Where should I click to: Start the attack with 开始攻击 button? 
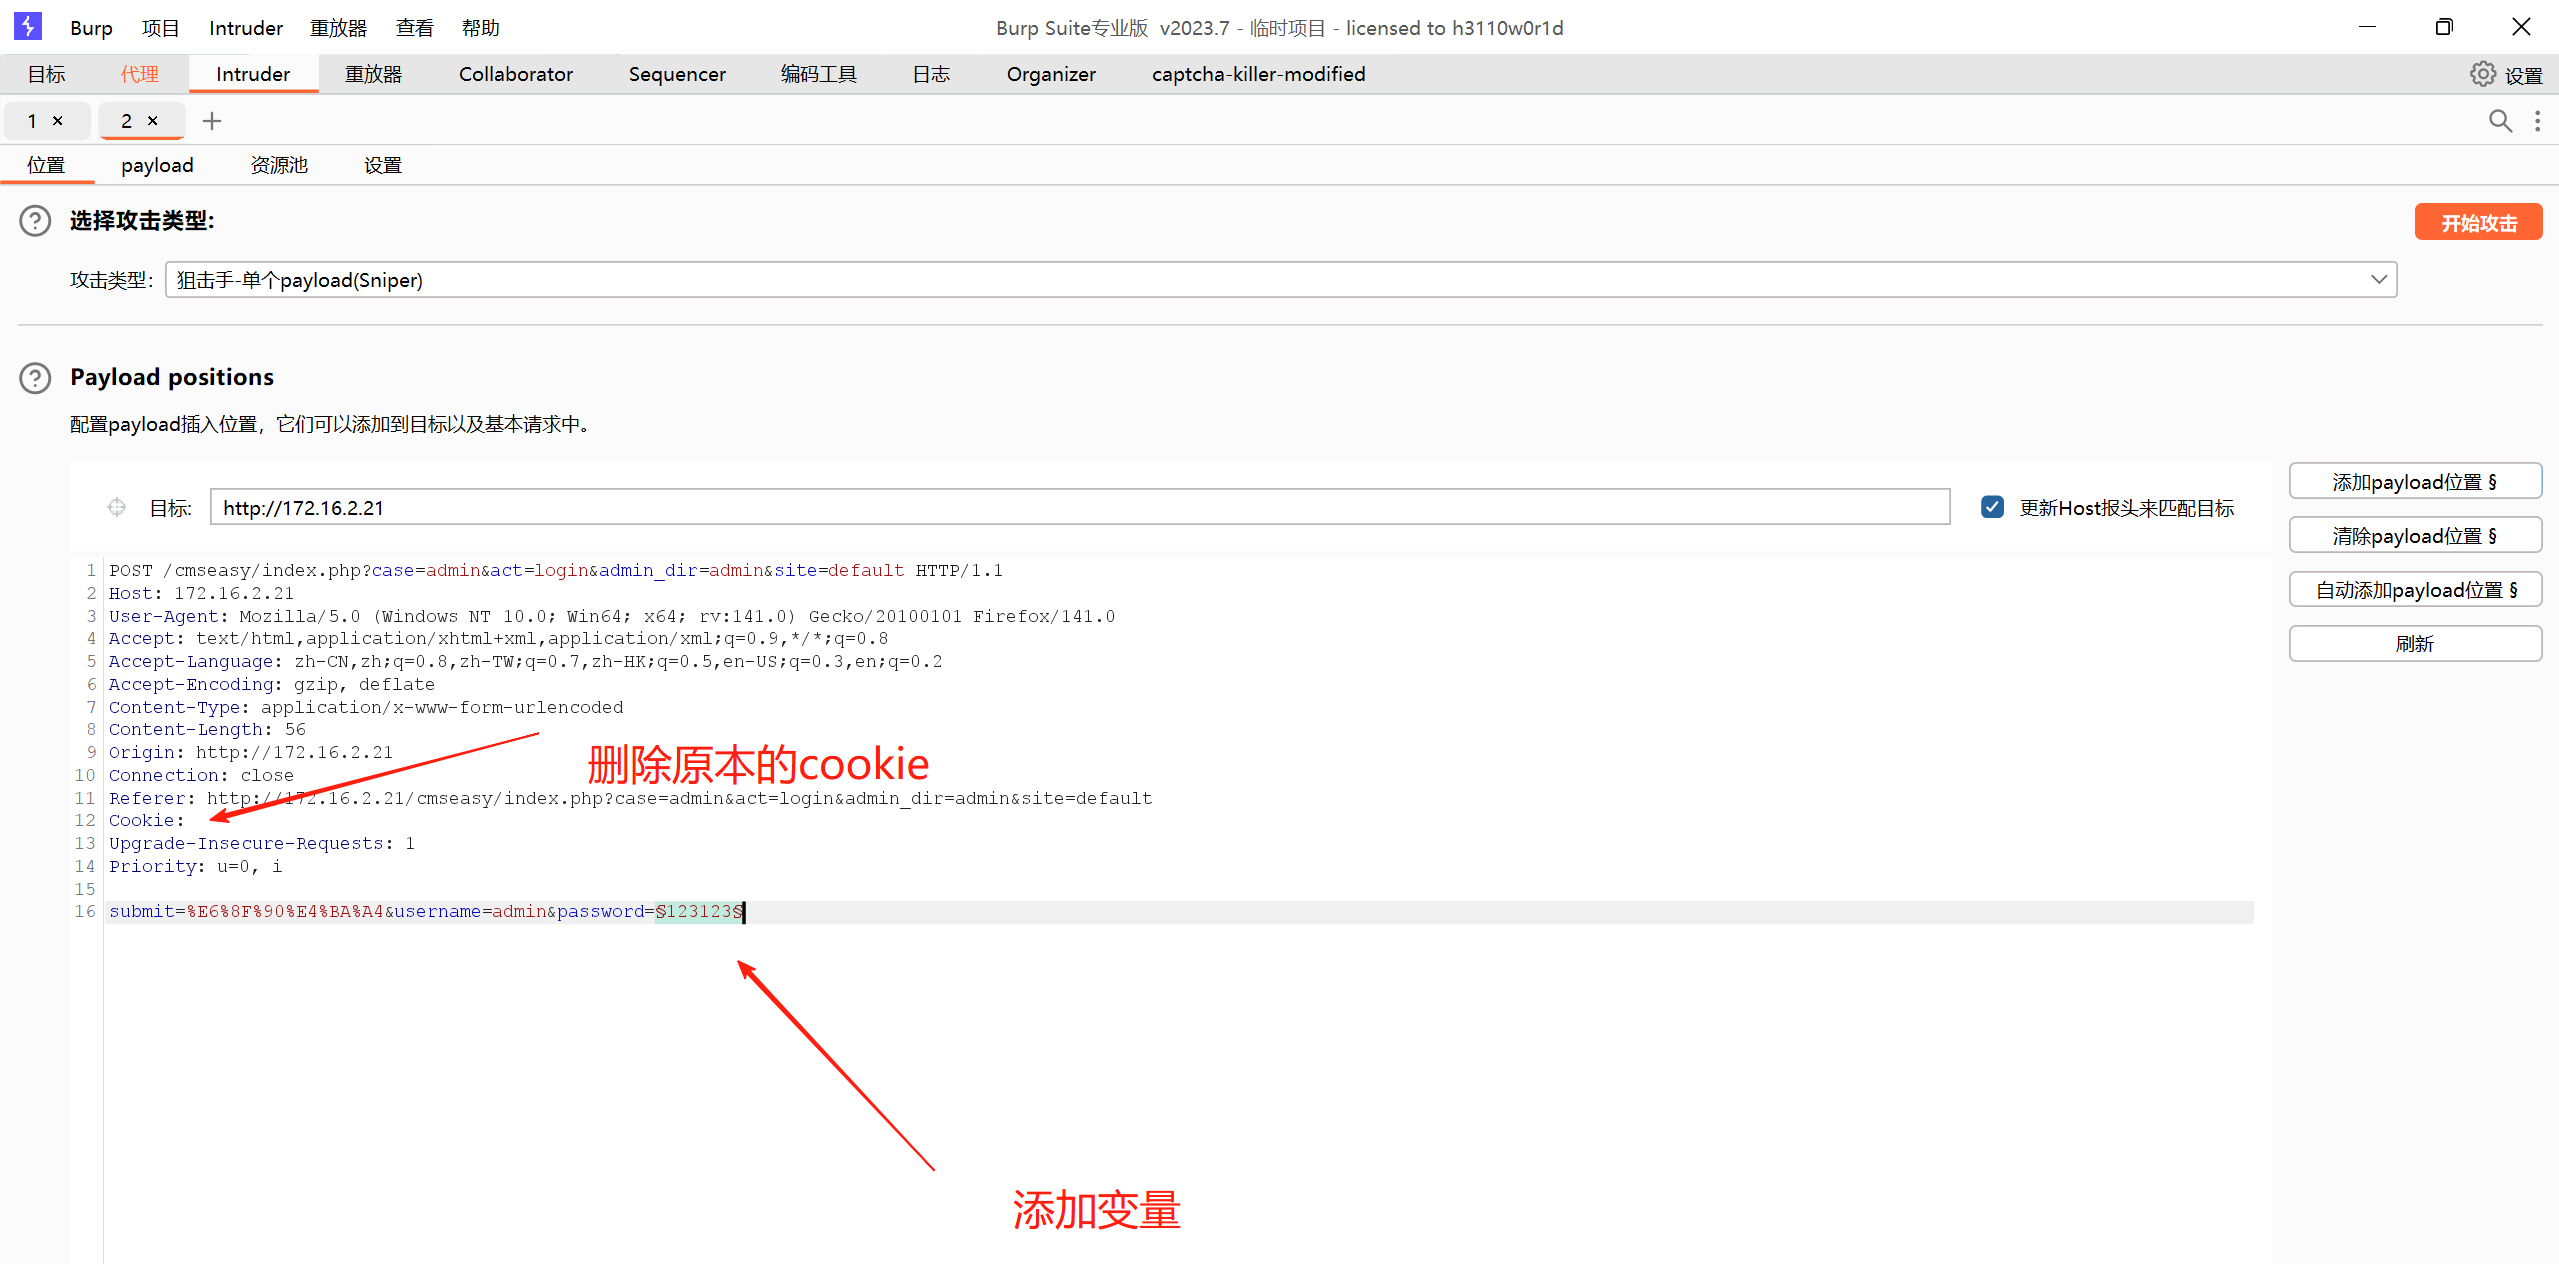(x=2478, y=222)
